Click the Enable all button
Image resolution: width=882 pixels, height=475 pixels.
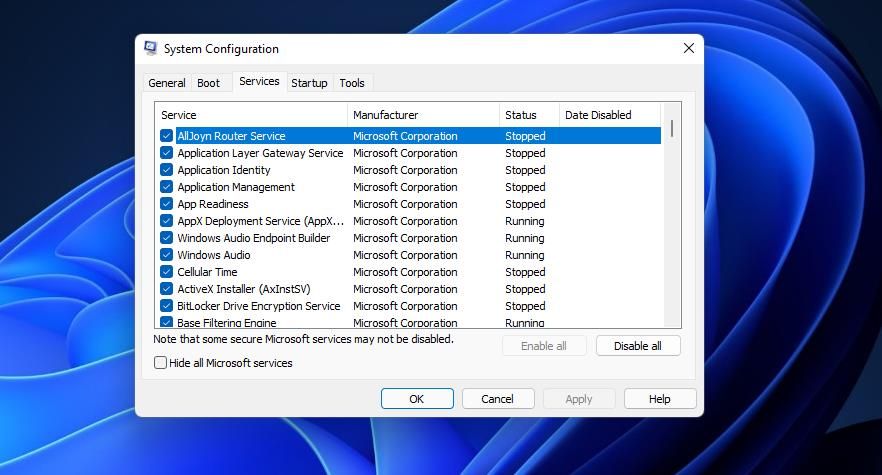pyautogui.click(x=544, y=346)
